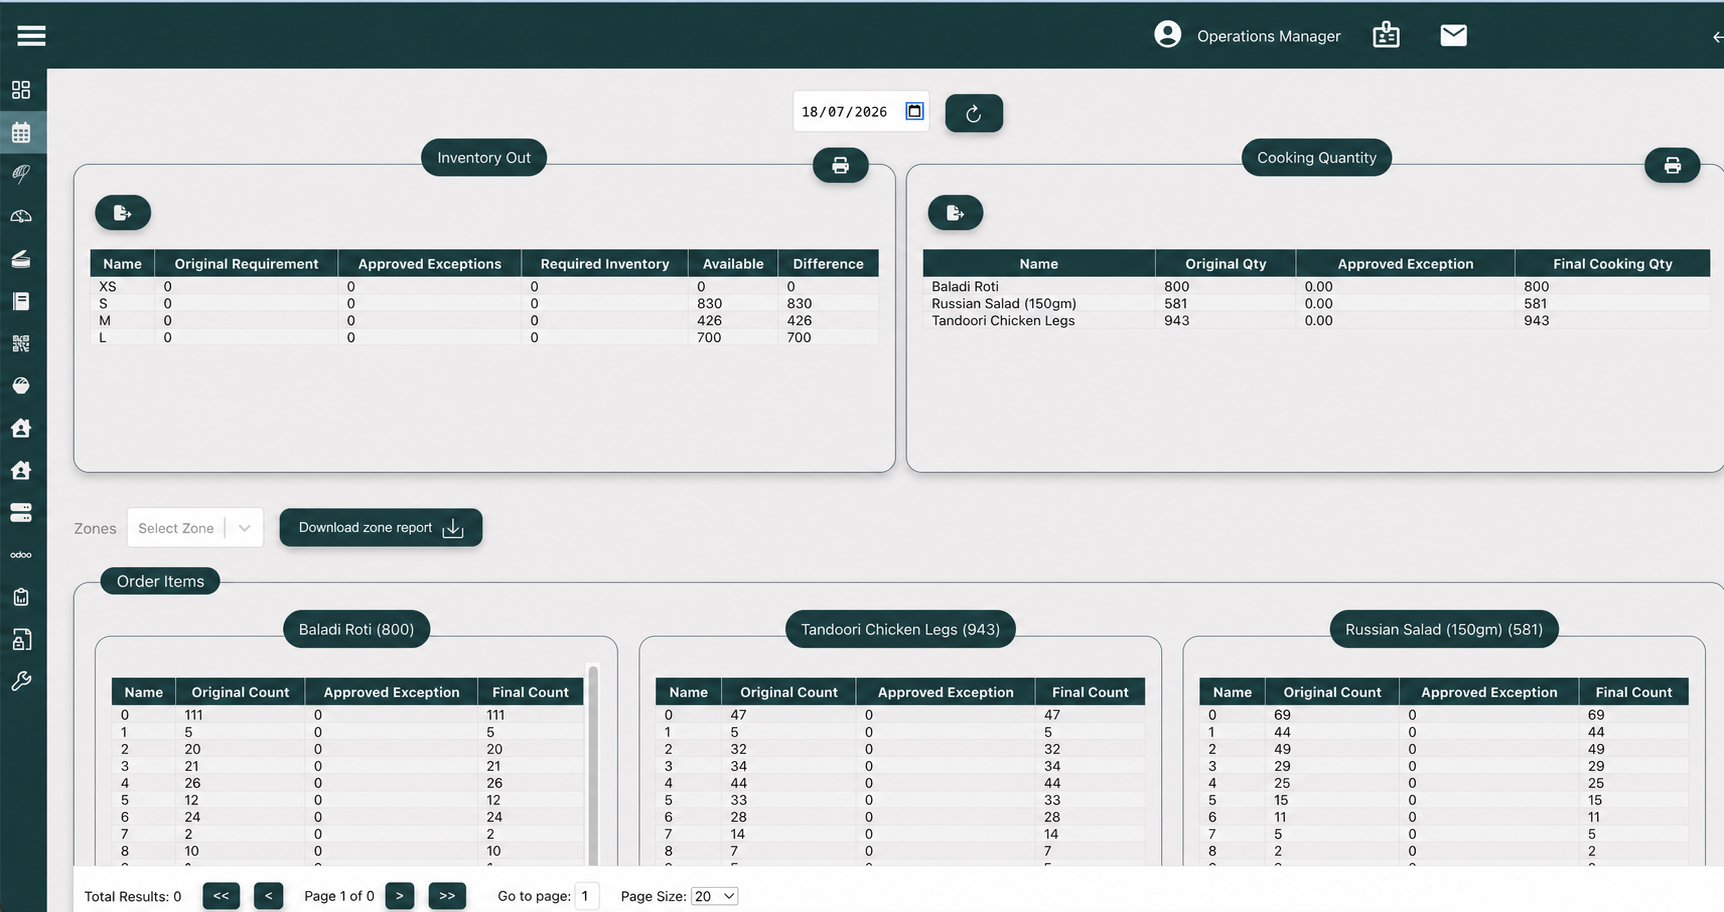Click the Required Inventory column header

[605, 263]
